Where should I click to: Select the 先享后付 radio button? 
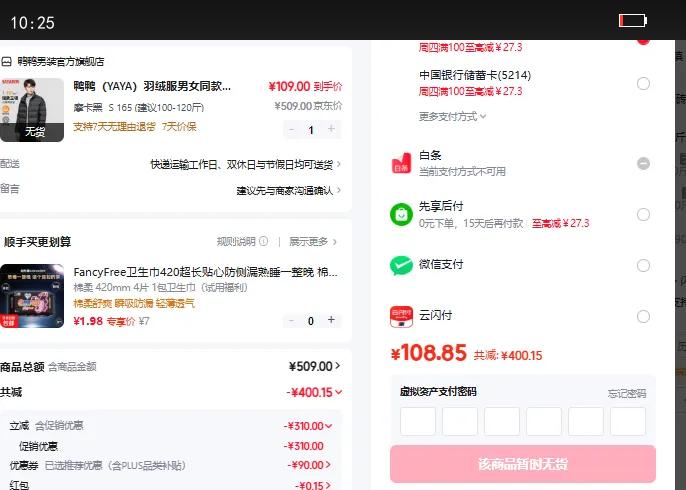pyautogui.click(x=643, y=214)
